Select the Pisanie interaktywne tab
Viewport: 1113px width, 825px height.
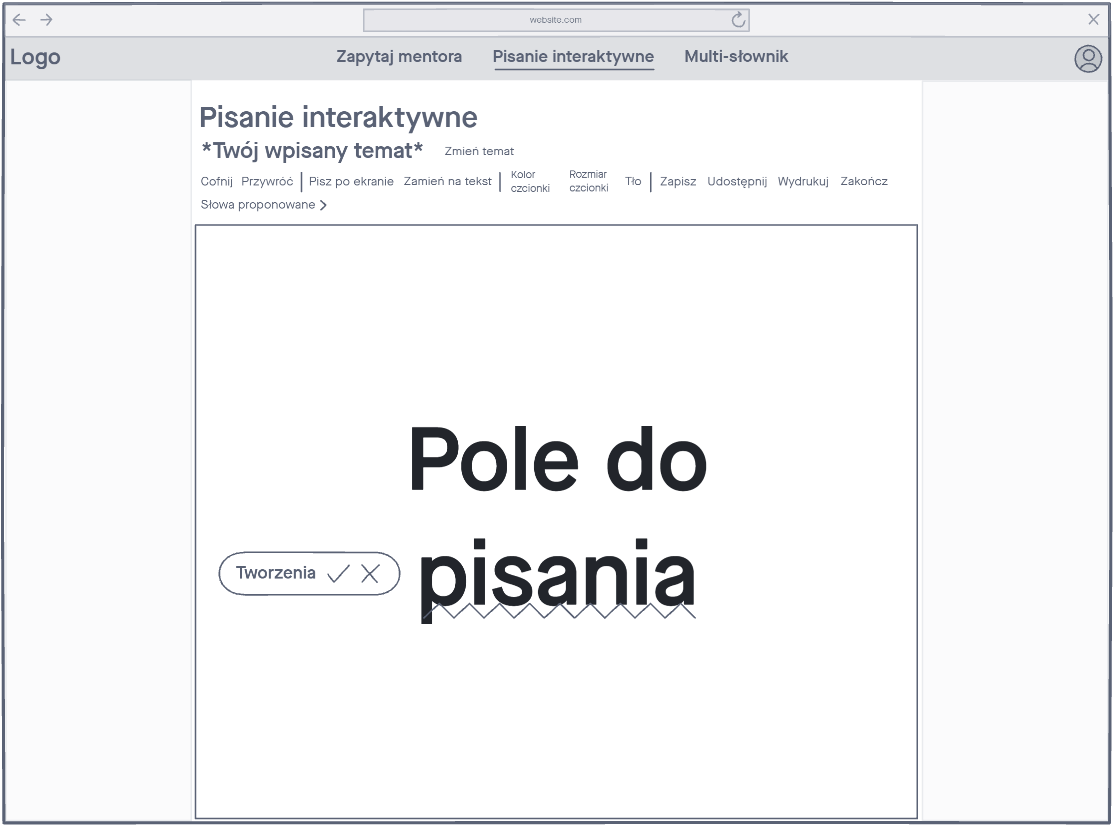point(573,57)
